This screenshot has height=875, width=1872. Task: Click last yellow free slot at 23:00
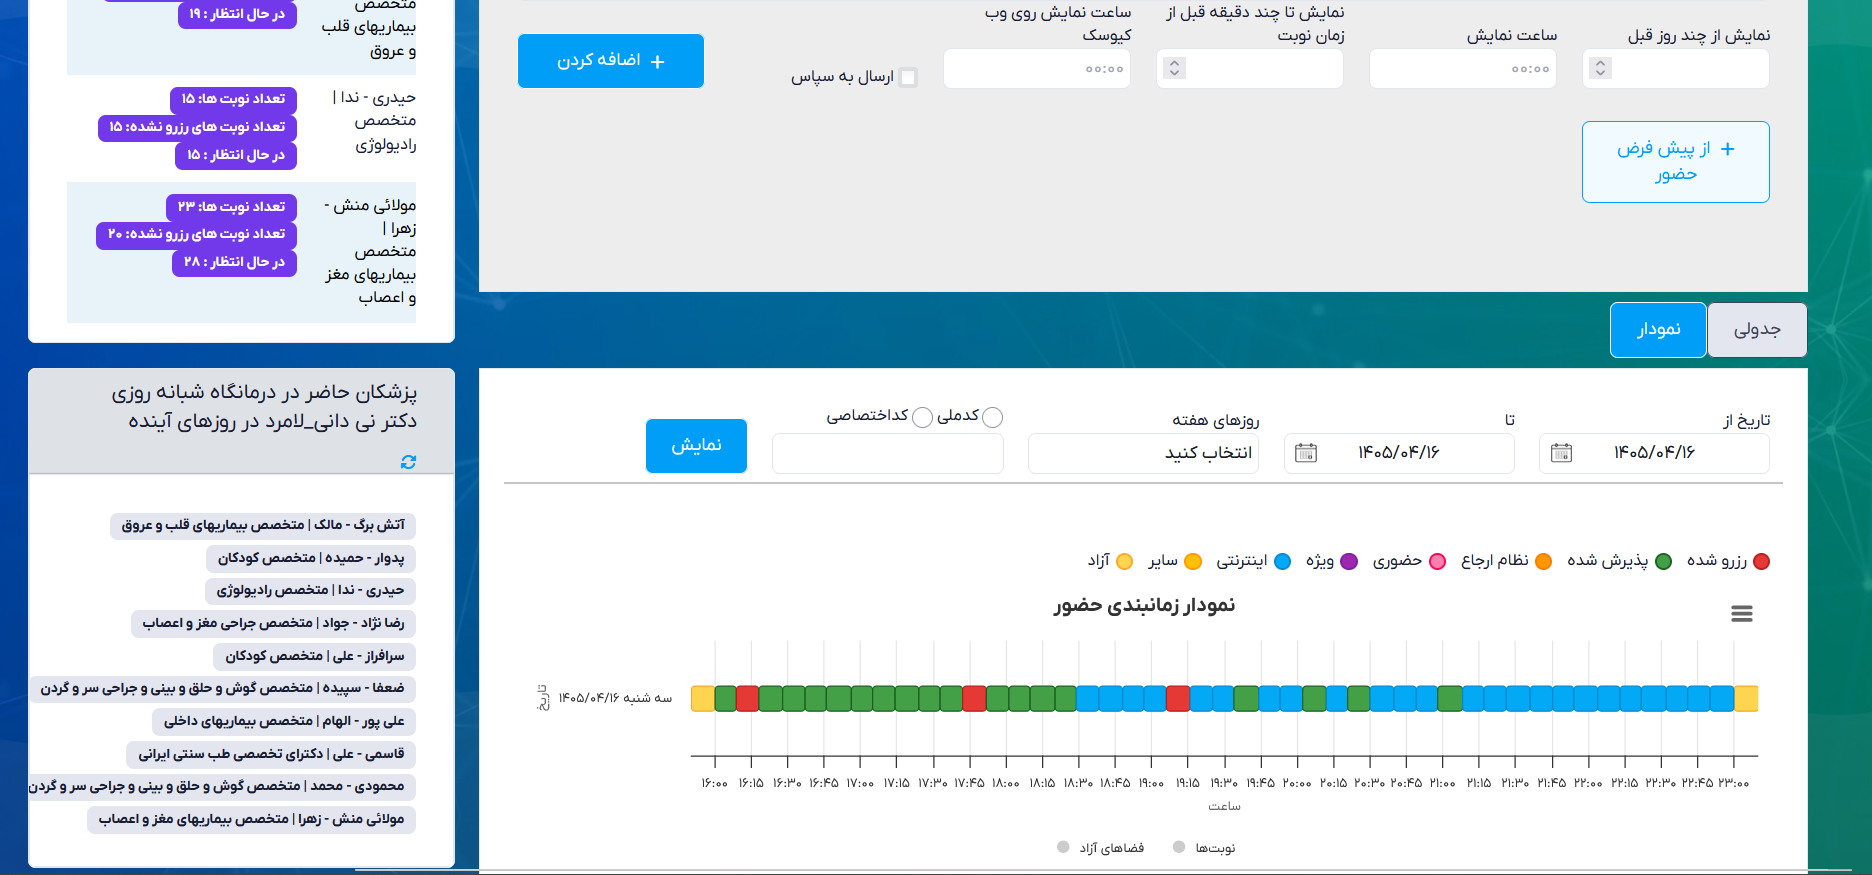pos(1746,699)
